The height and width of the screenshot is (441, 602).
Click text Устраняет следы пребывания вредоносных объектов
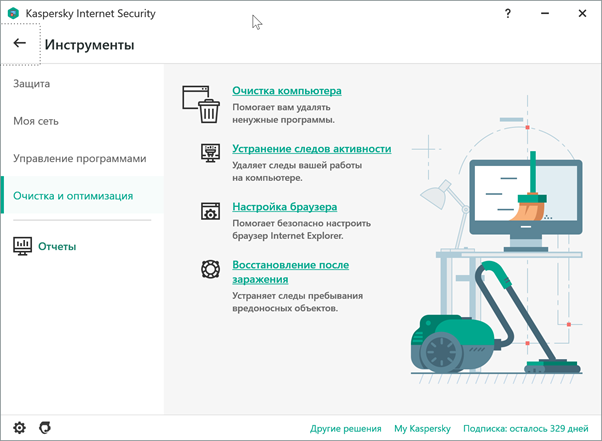[298, 302]
